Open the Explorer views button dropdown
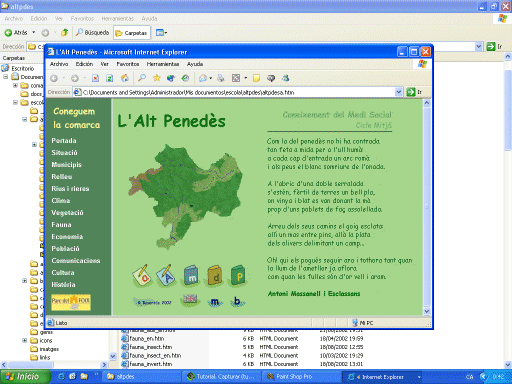512x384 pixels. coord(162,33)
